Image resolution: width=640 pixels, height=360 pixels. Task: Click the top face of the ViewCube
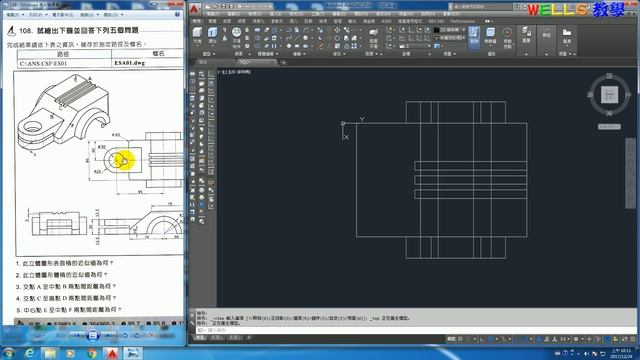point(609,95)
